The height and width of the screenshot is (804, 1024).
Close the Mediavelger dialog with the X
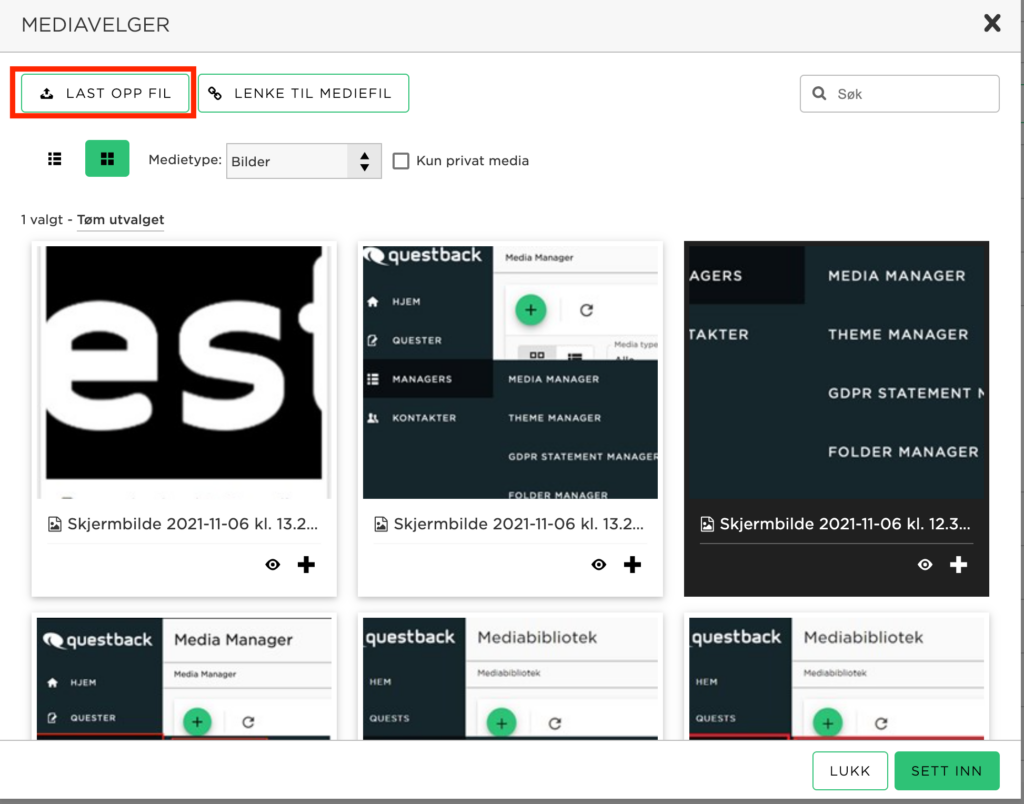(x=992, y=24)
